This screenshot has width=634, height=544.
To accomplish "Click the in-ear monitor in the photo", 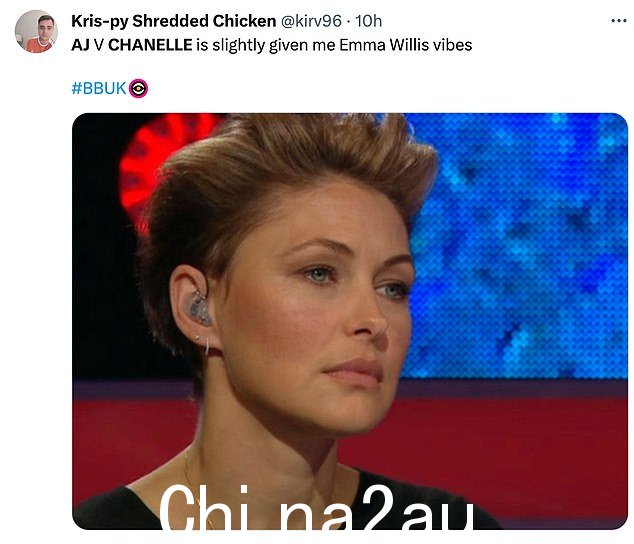I will pos(199,309).
